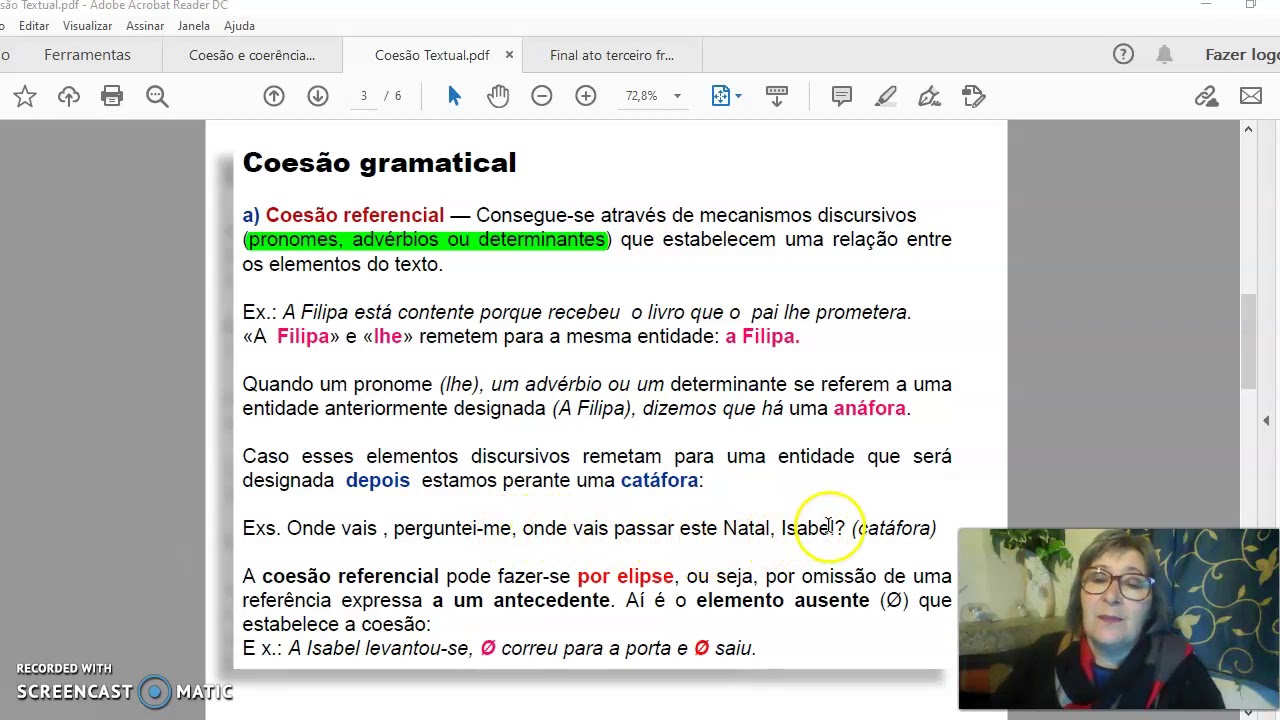This screenshot has width=1280, height=720.
Task: Open the sign document pen tool
Action: click(930, 96)
